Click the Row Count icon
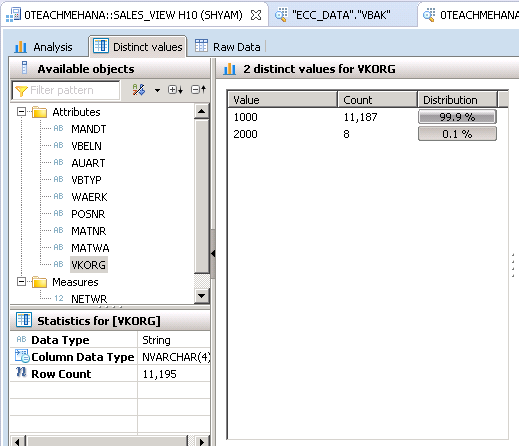Screen dimensions: 519x446 (21, 372)
